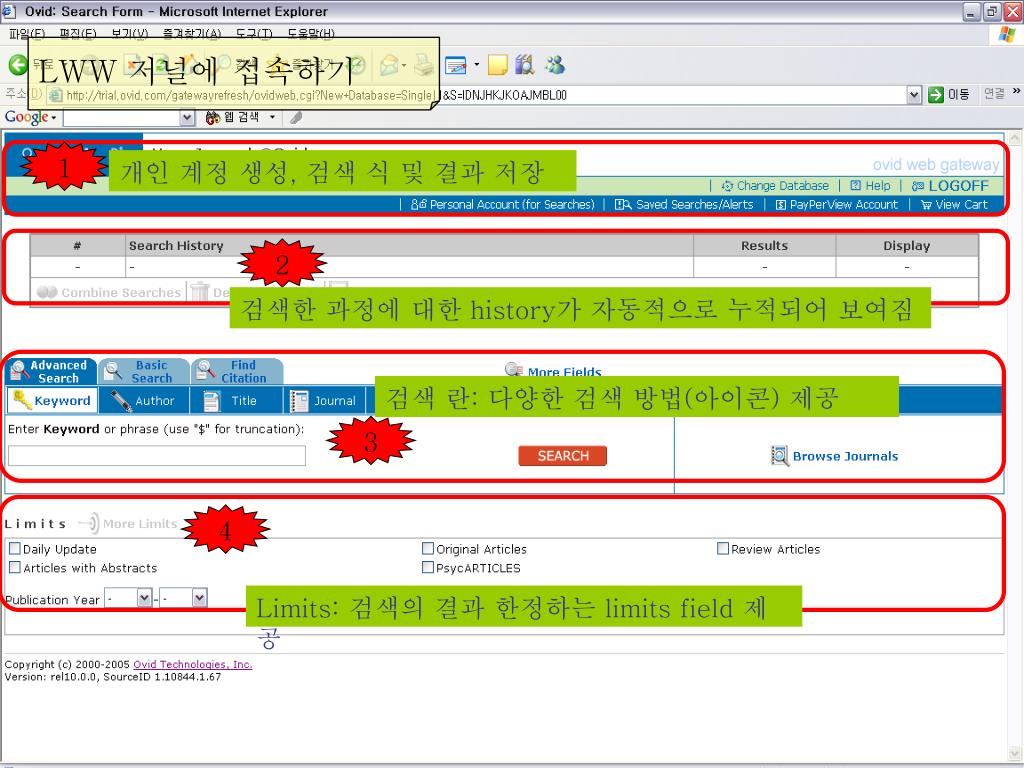
Task: Tick the Original Articles checkbox
Action: (428, 549)
